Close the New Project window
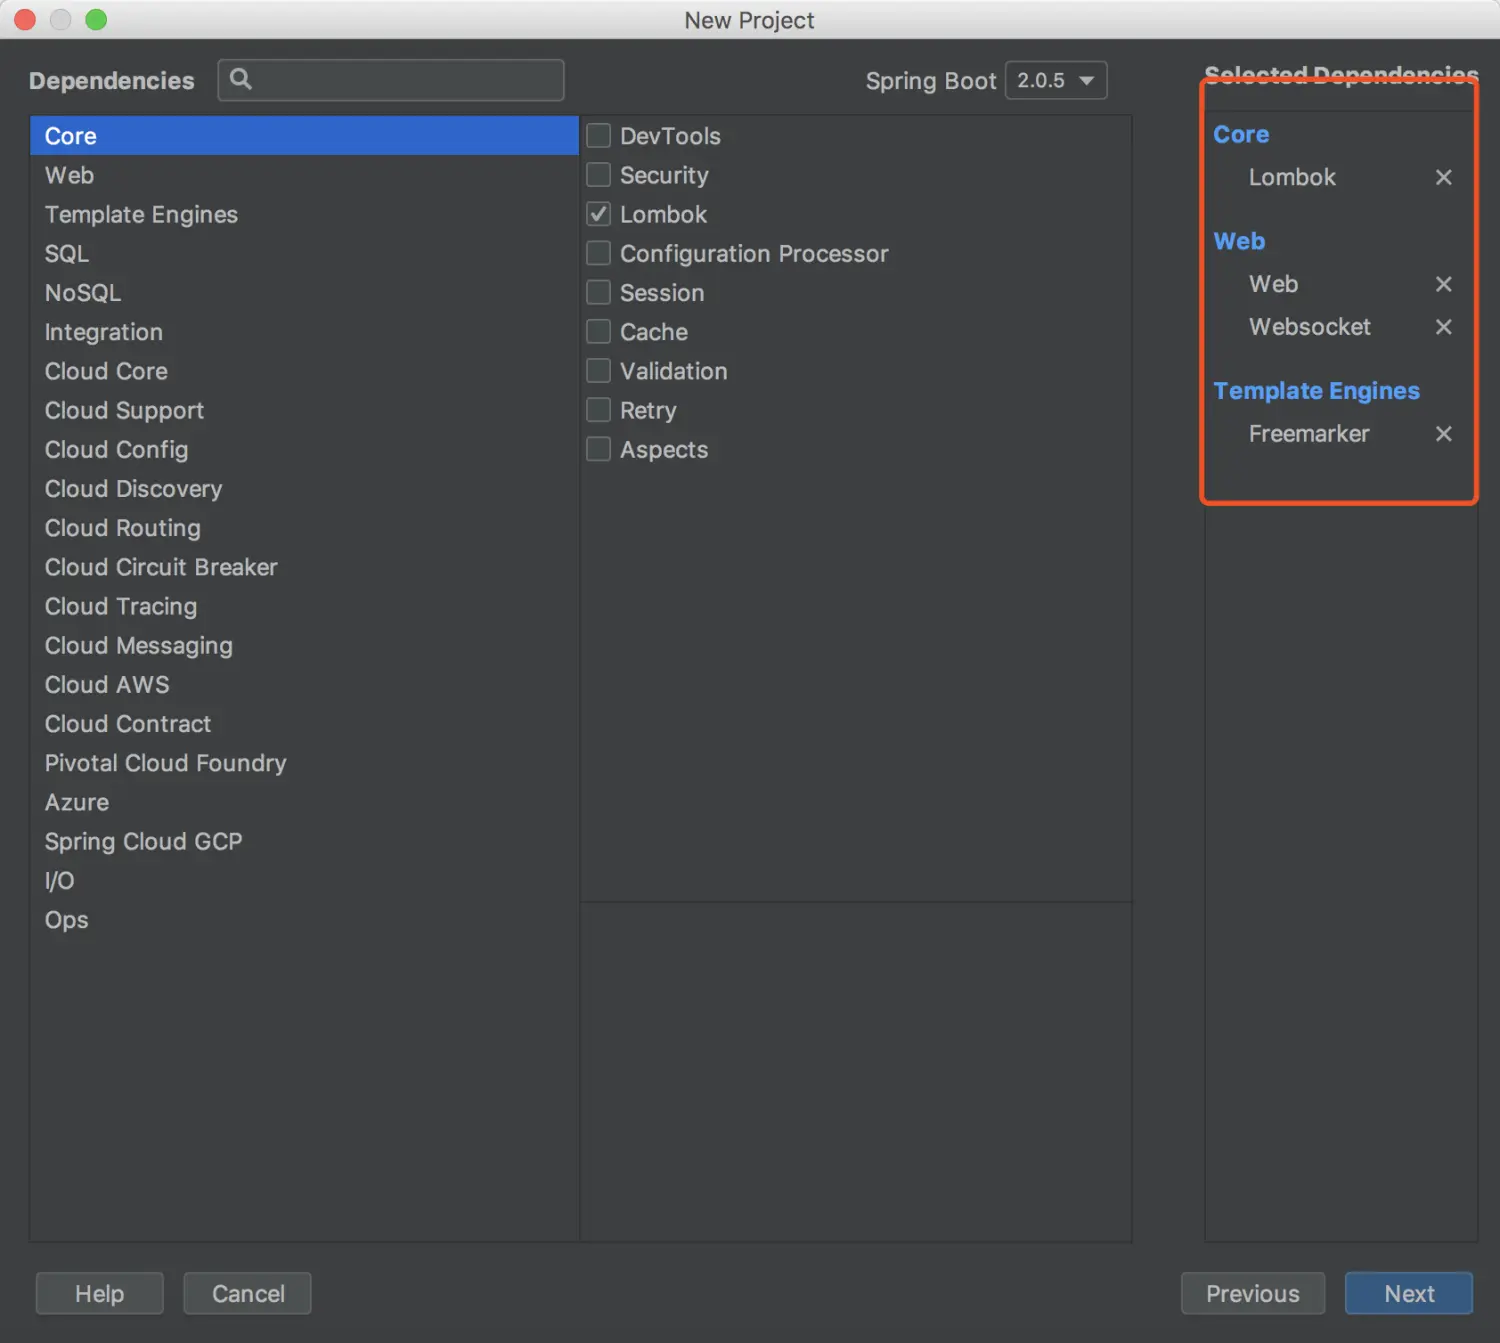 (25, 19)
